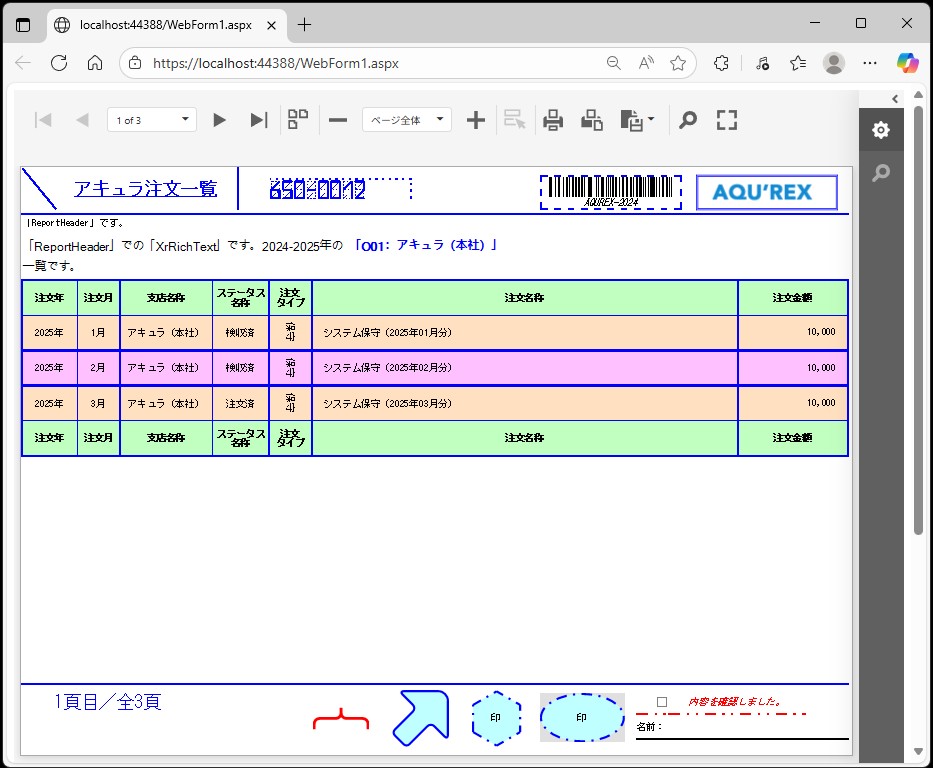The height and width of the screenshot is (768, 933).
Task: Open export options gear tab in side panel
Action: pos(880,130)
